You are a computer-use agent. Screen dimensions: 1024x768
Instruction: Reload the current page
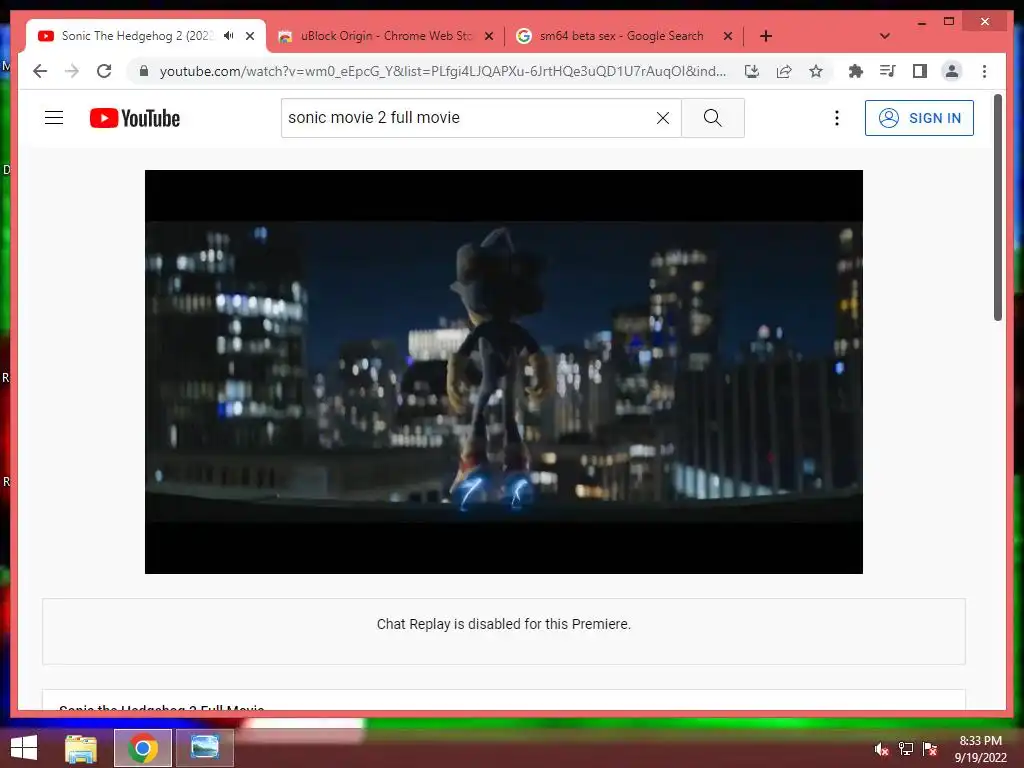[104, 71]
